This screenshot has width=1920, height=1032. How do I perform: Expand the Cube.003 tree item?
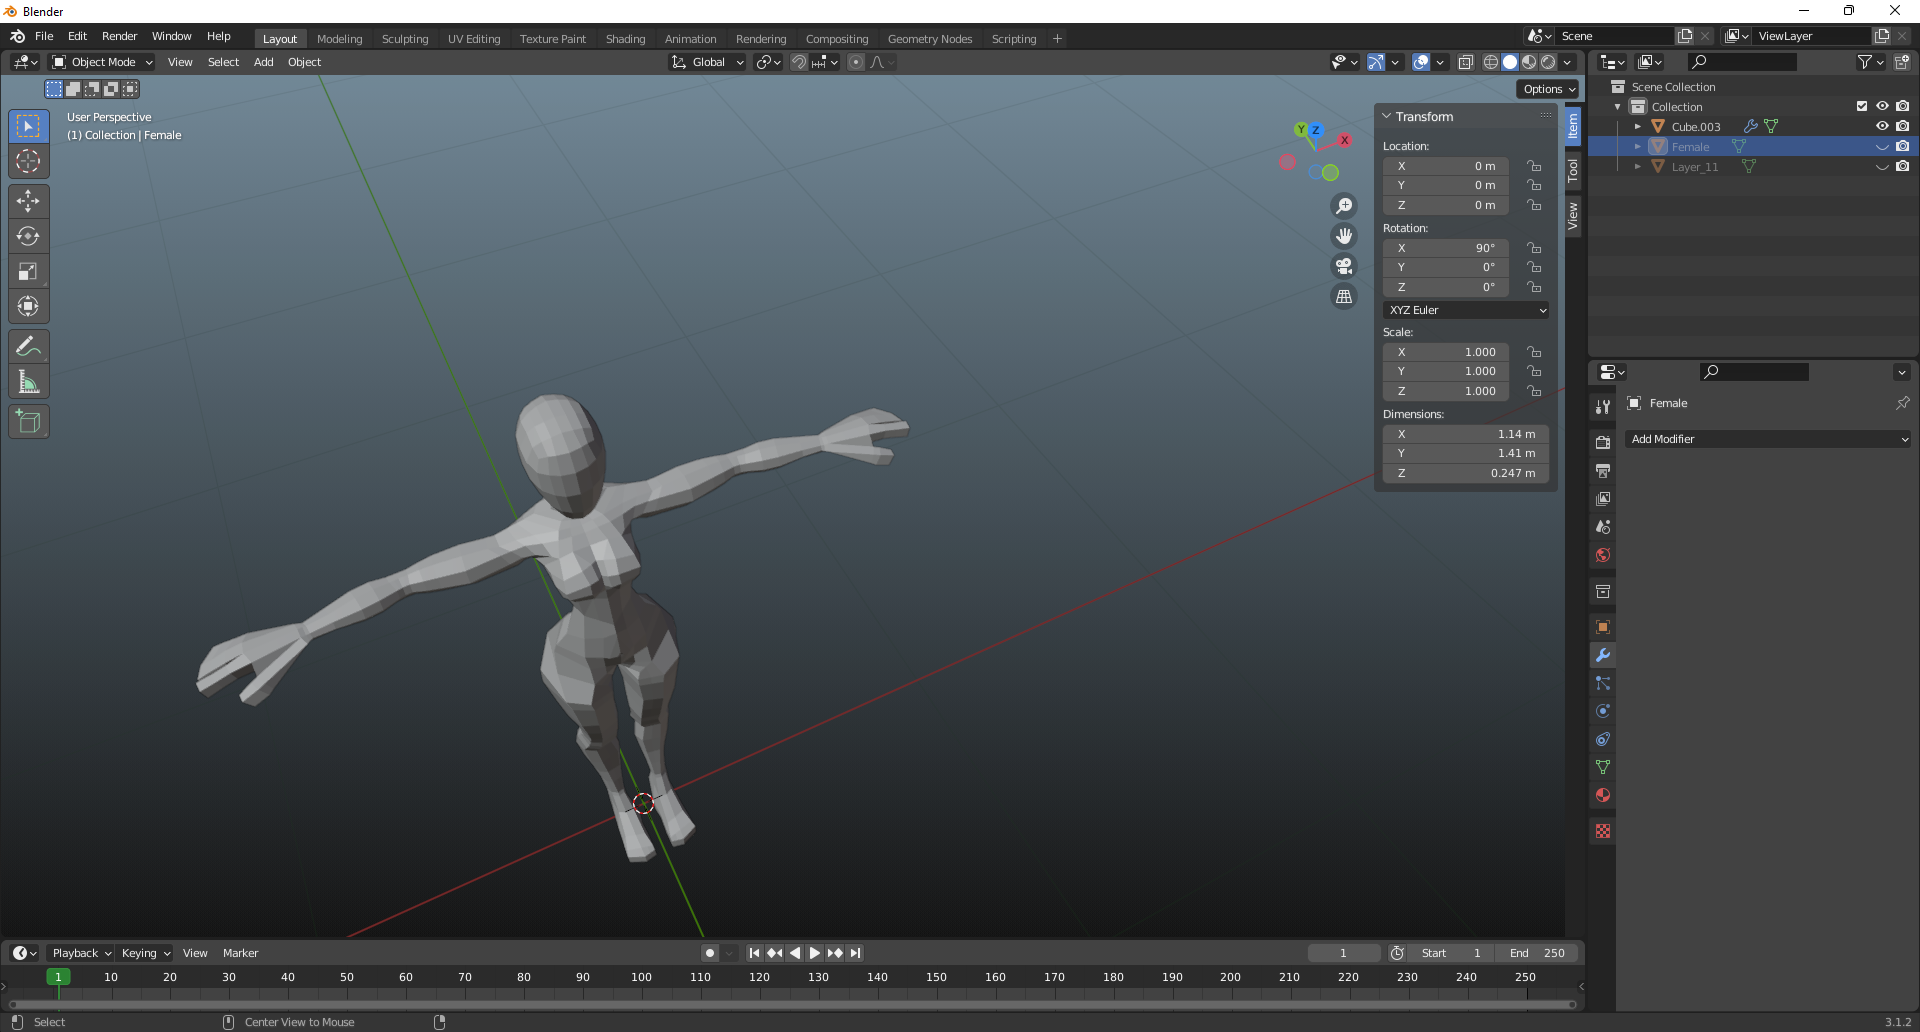(x=1637, y=127)
